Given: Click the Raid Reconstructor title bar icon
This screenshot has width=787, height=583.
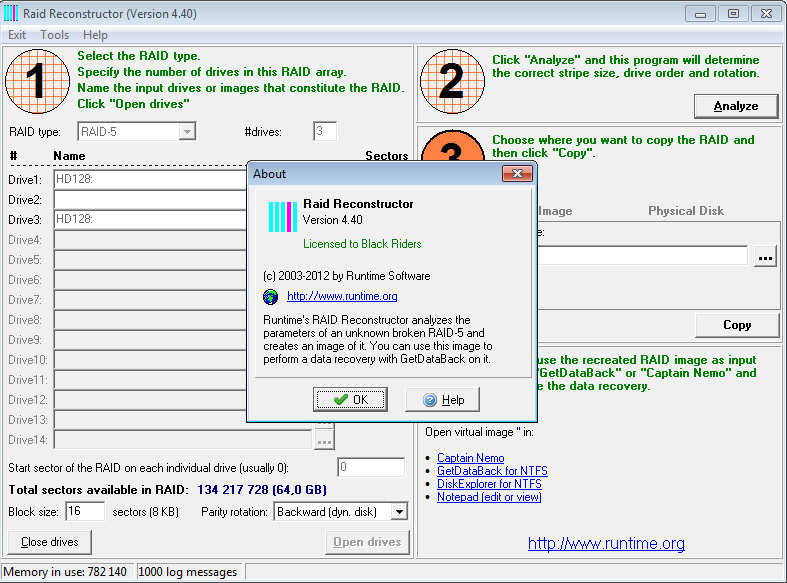Looking at the screenshot, I should [x=11, y=14].
